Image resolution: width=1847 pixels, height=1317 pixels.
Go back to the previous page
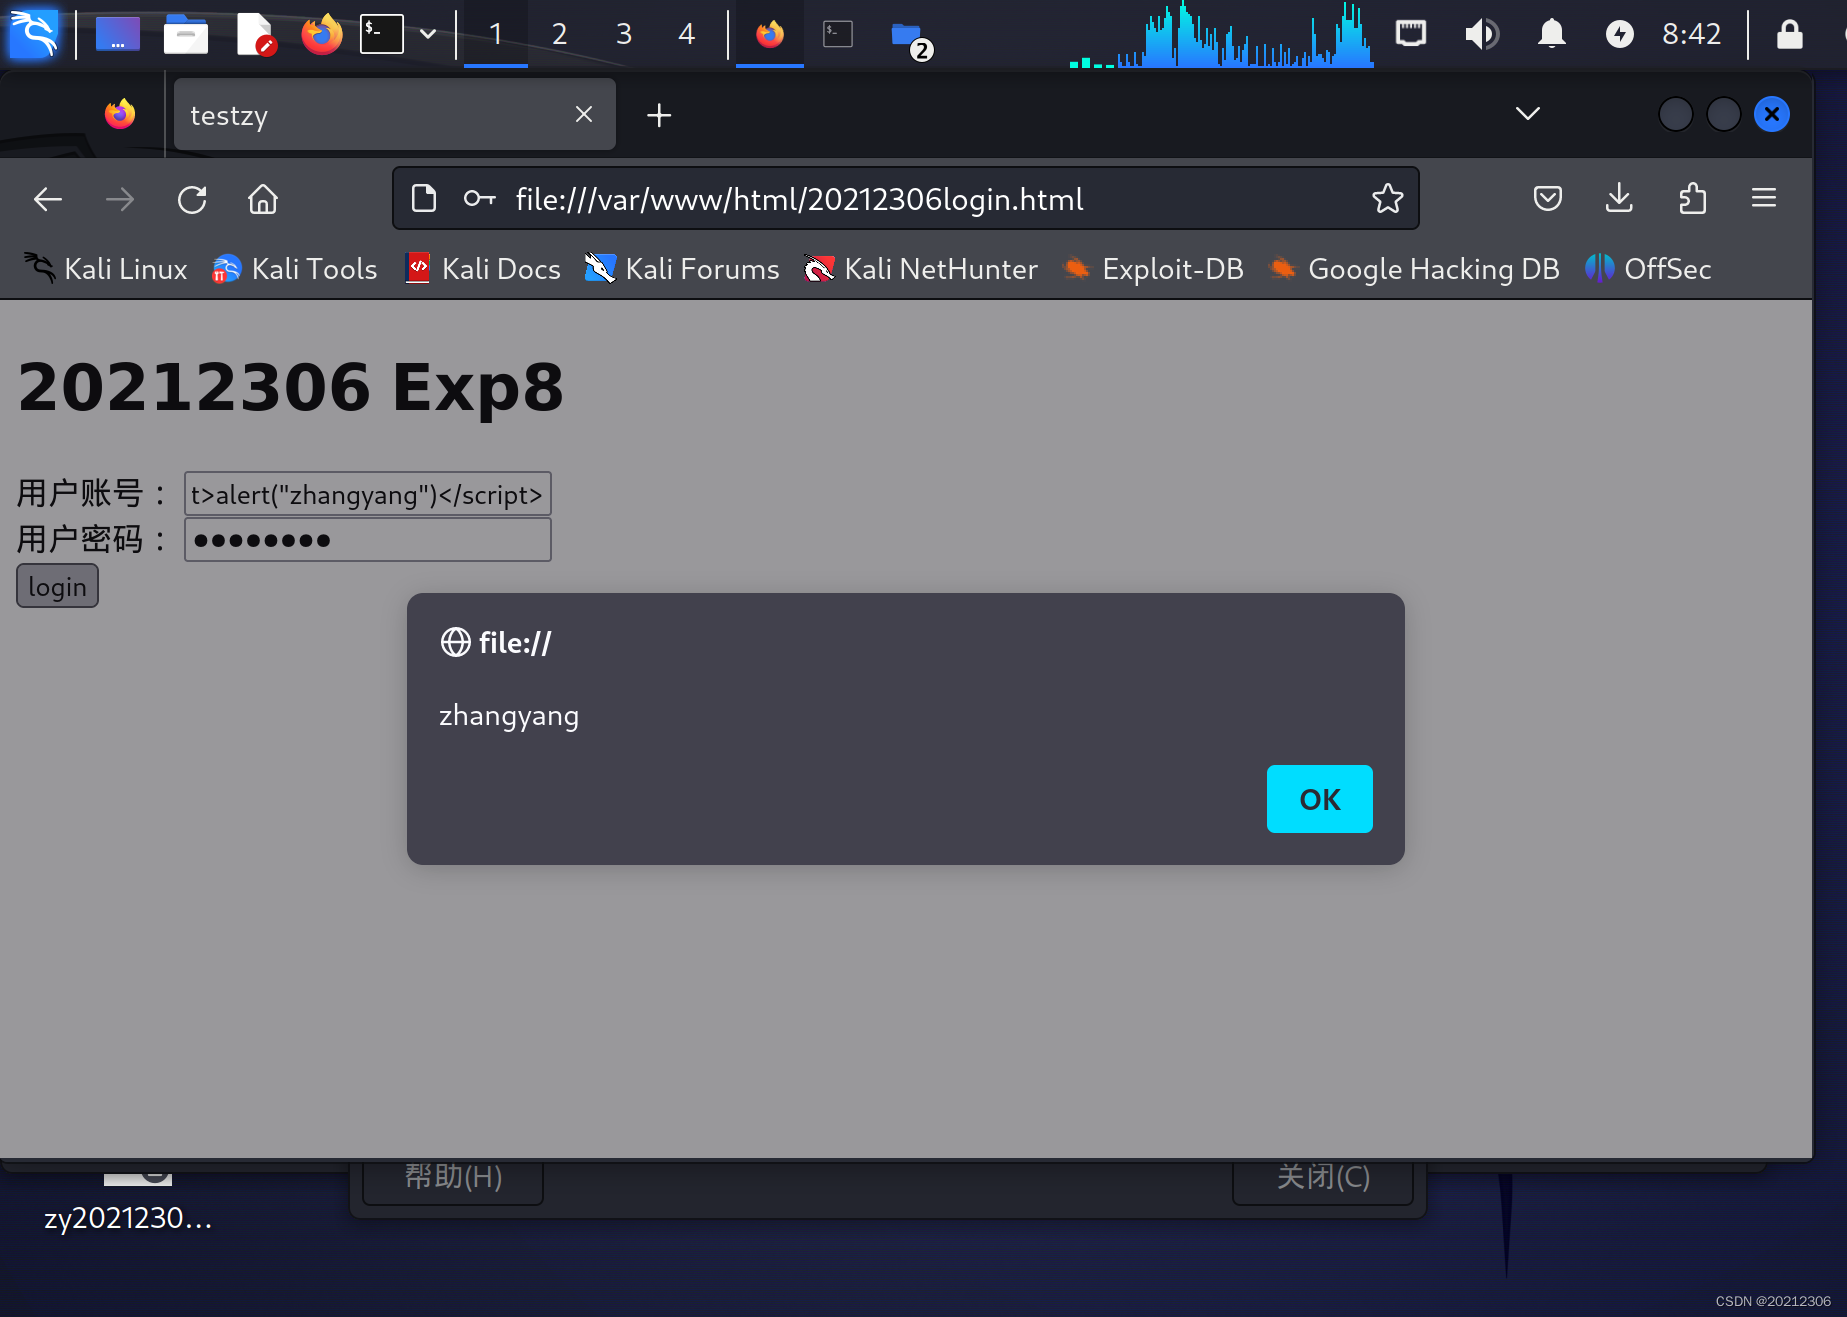click(x=48, y=199)
